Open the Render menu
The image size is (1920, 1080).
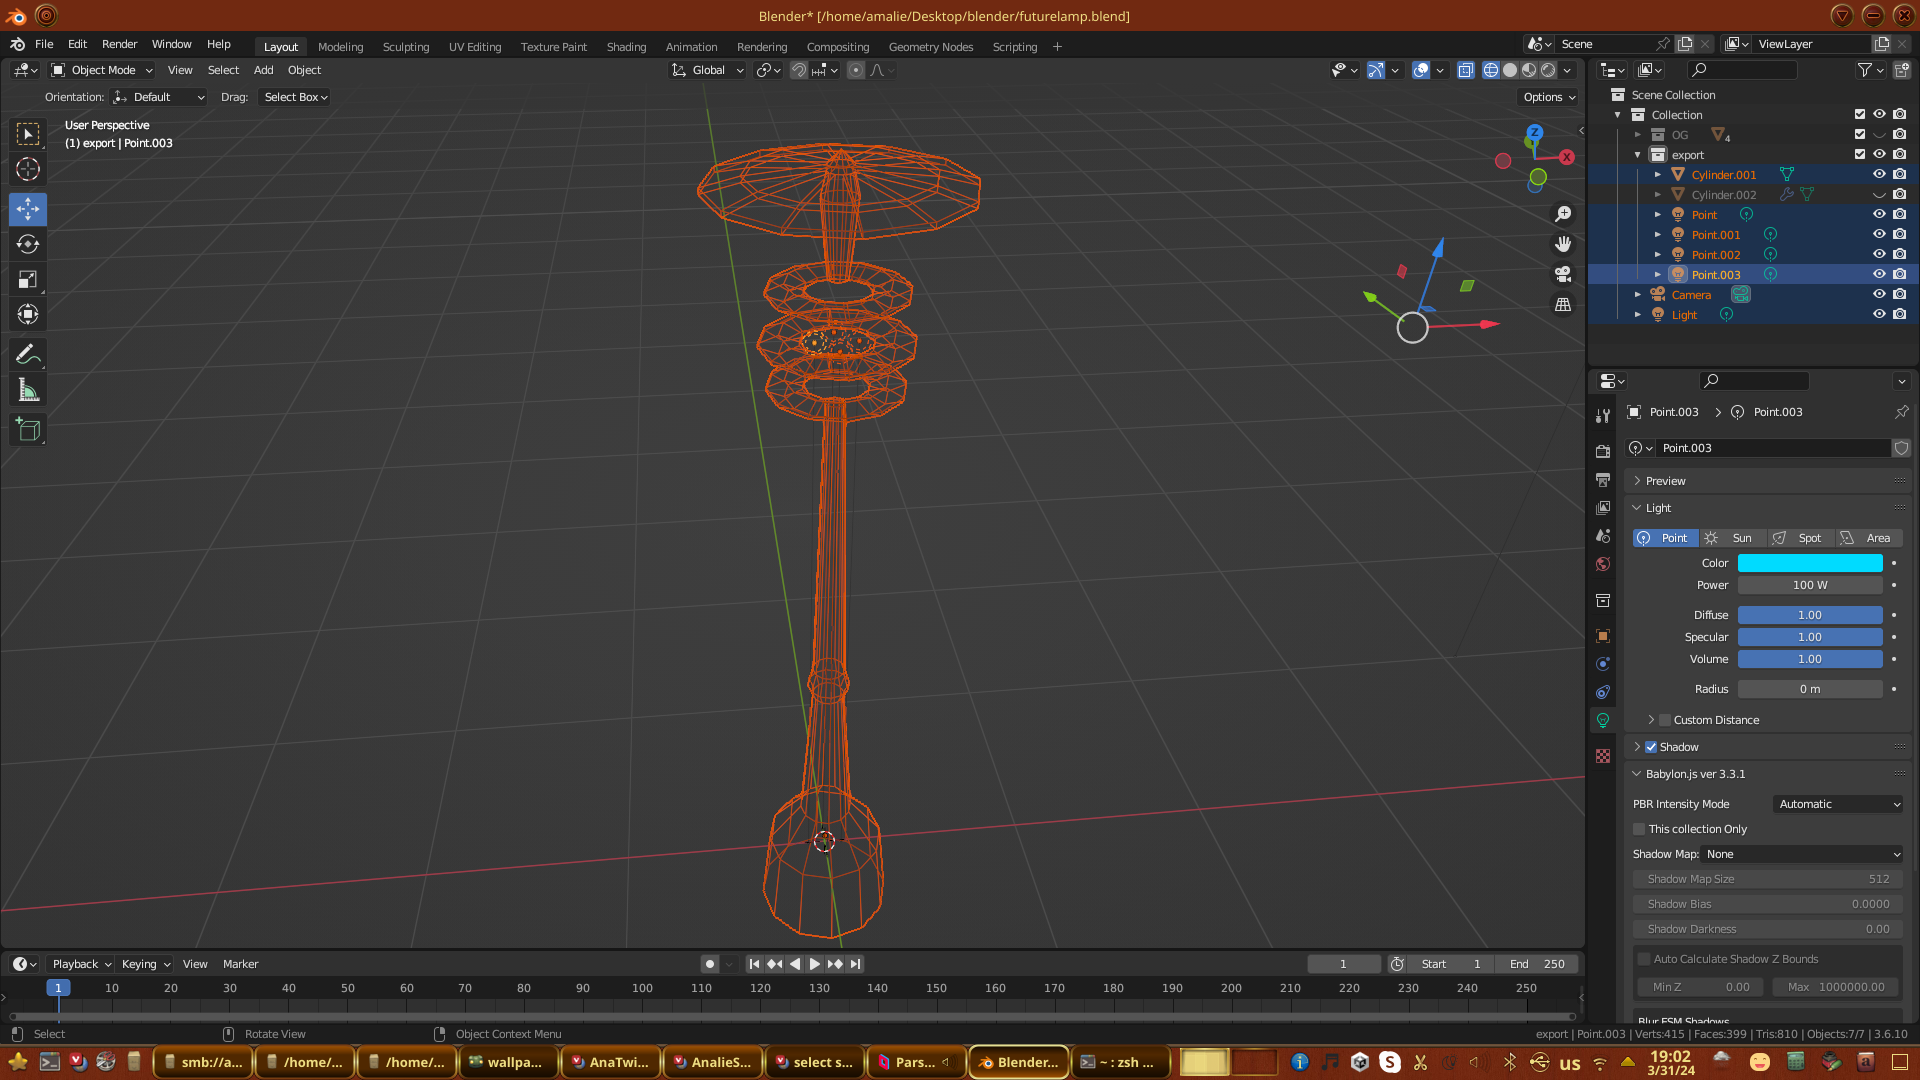119,44
